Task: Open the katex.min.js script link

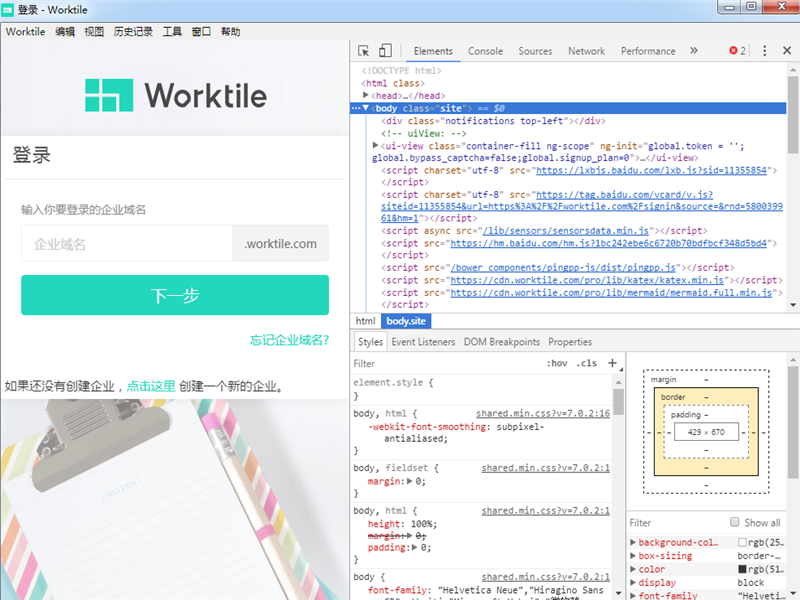Action: [x=587, y=280]
